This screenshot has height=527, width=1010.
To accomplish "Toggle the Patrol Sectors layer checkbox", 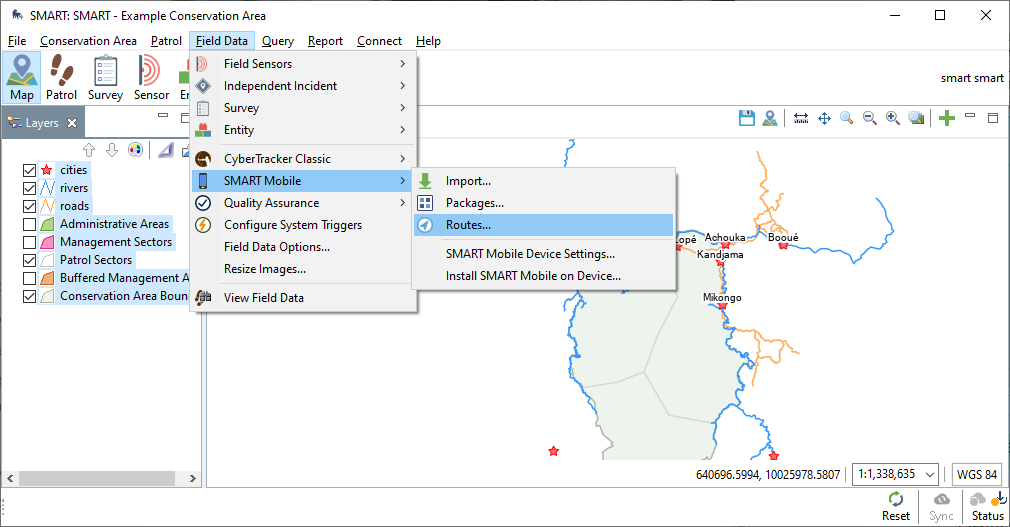I will coord(29,260).
